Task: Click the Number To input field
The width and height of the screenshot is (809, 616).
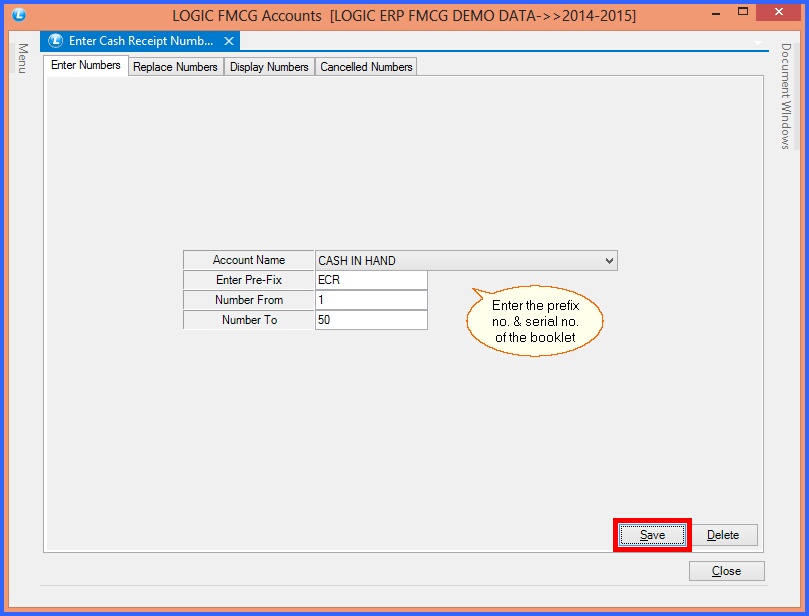Action: coord(371,320)
